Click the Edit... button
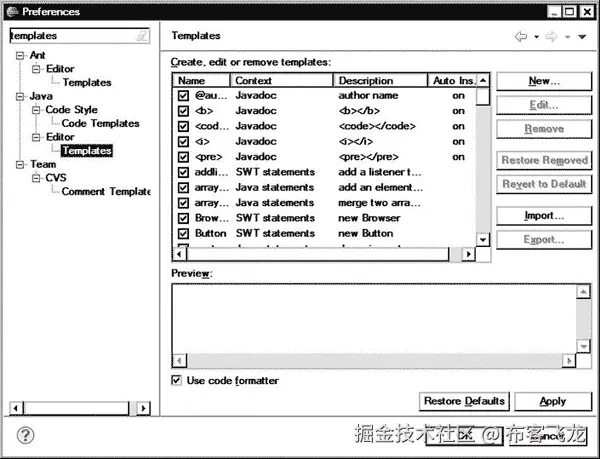This screenshot has height=459, width=600. [544, 105]
